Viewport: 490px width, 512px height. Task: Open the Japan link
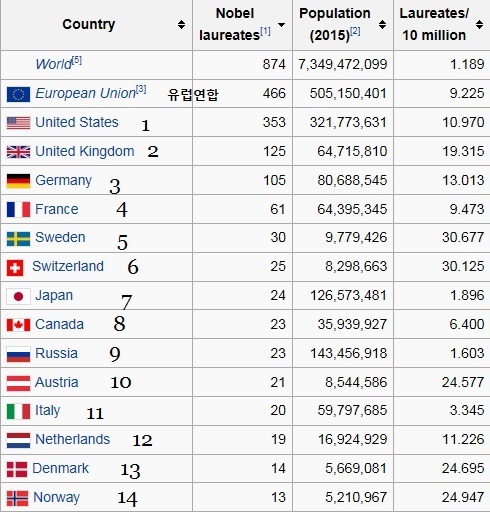click(54, 296)
